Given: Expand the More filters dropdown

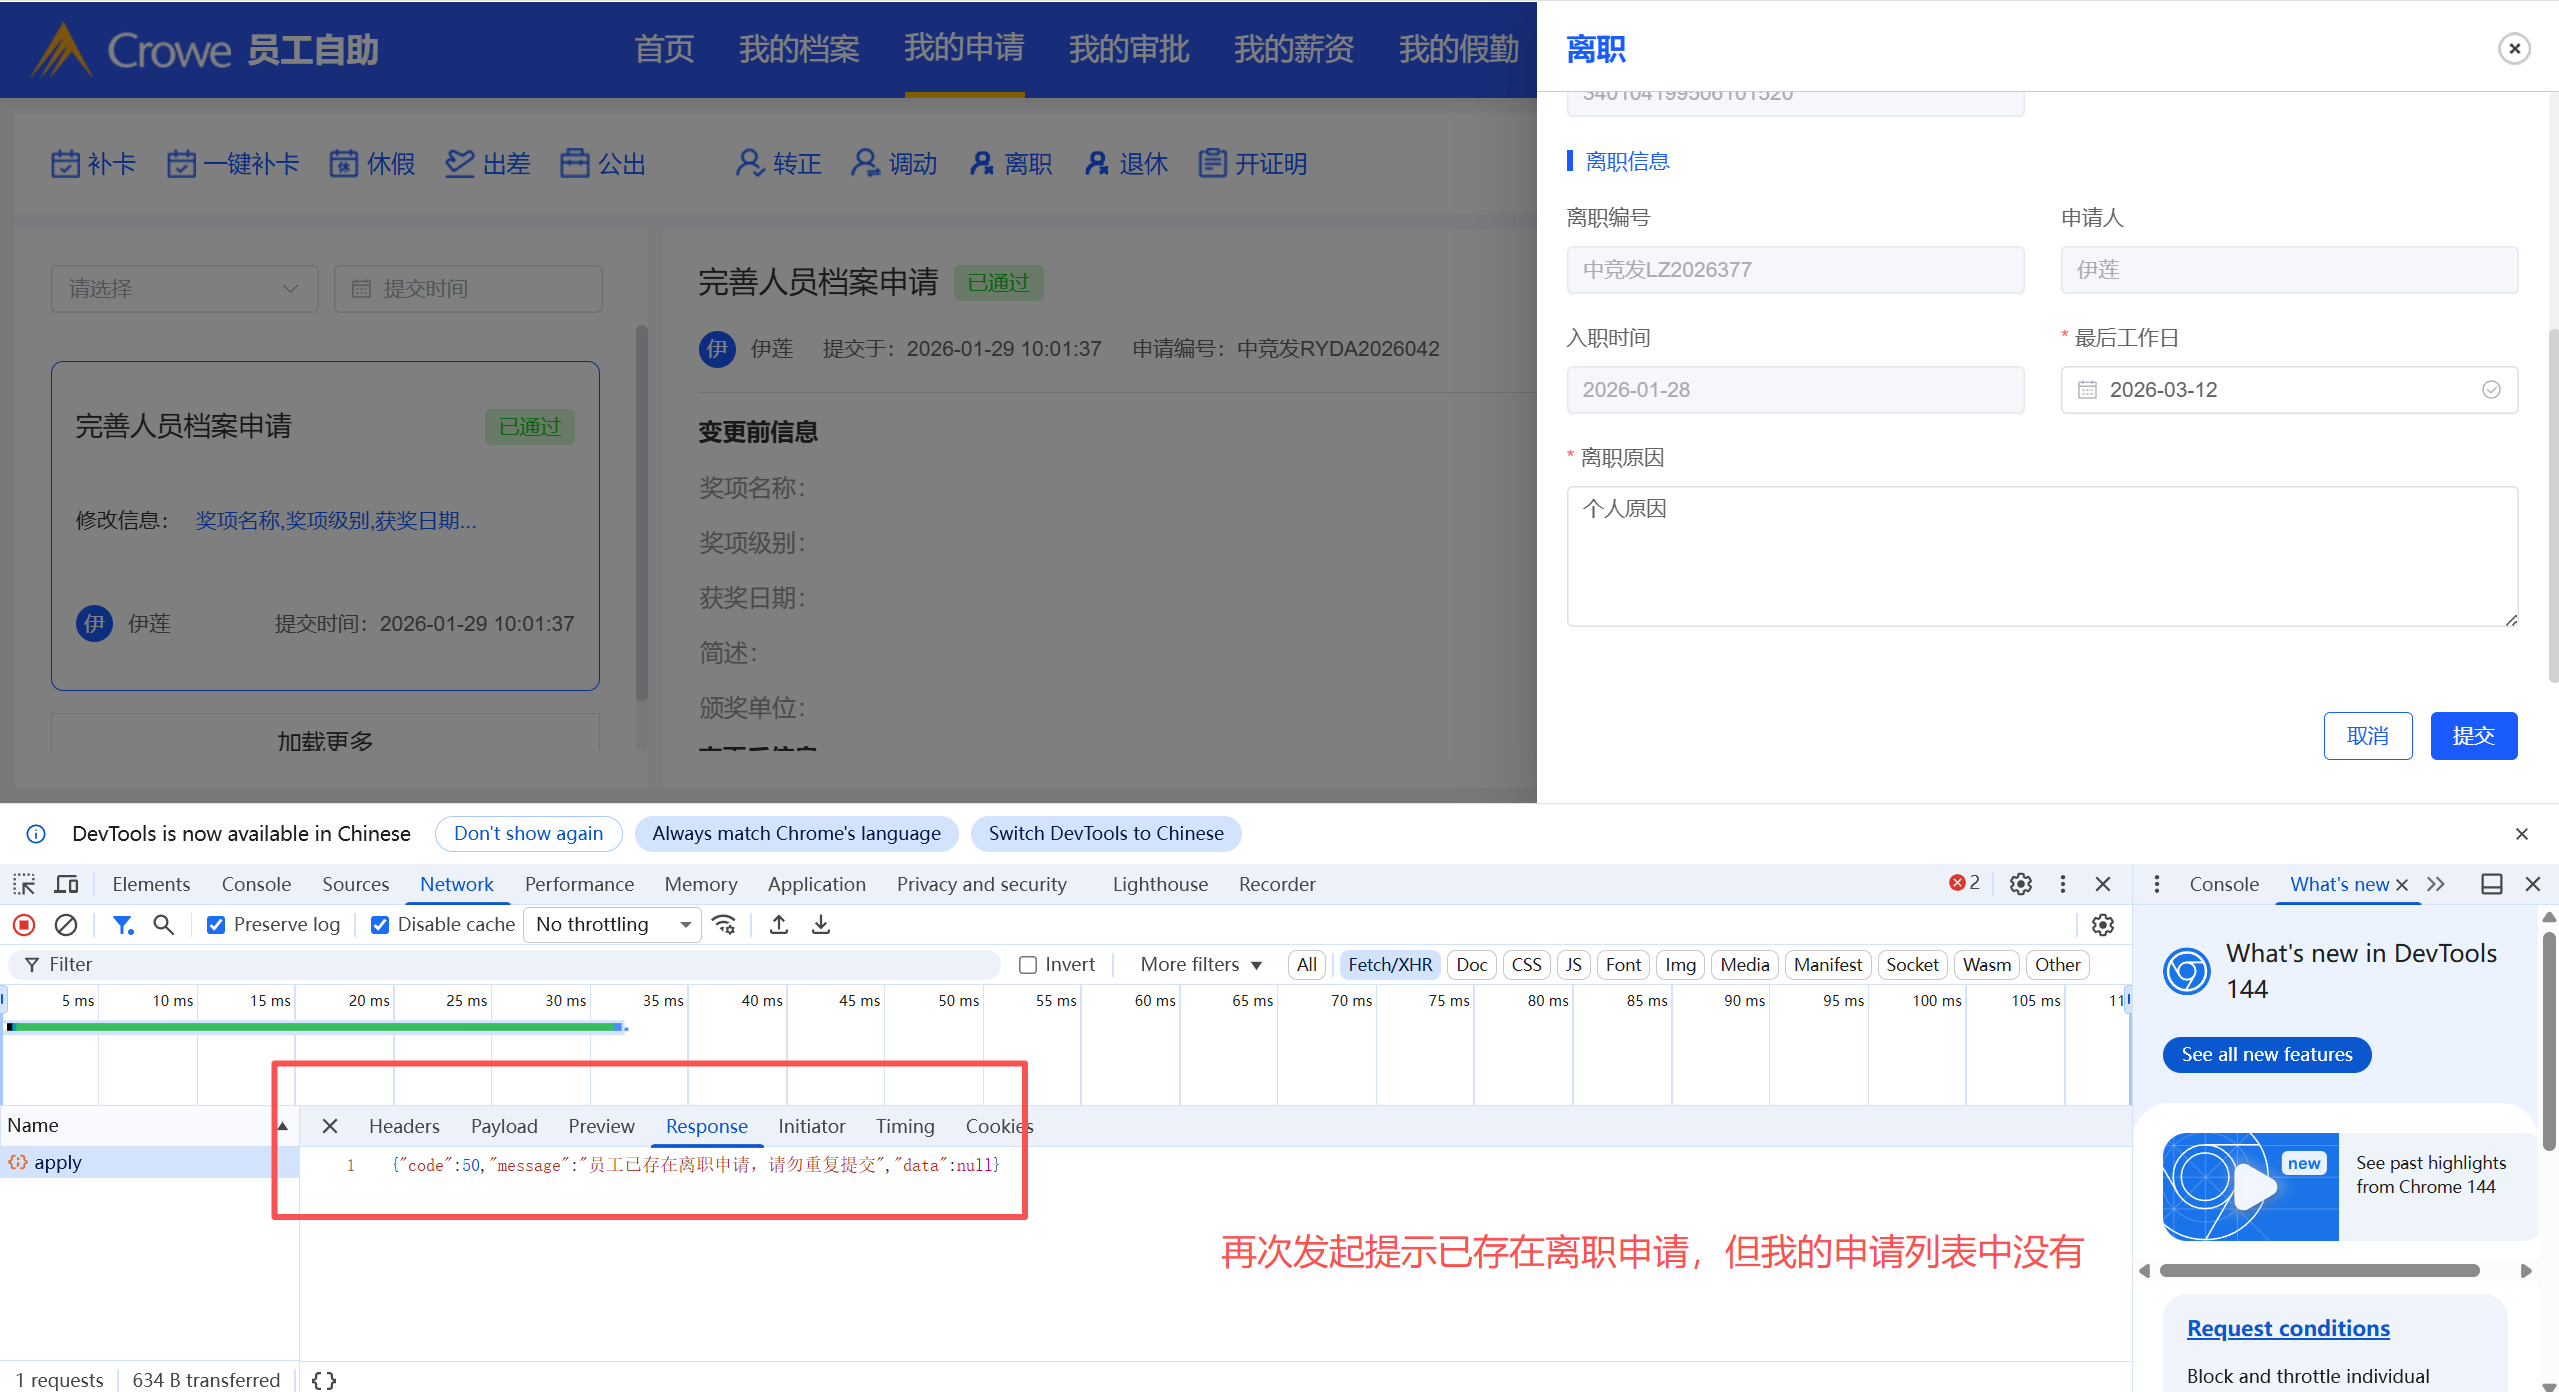Looking at the screenshot, I should (1200, 965).
